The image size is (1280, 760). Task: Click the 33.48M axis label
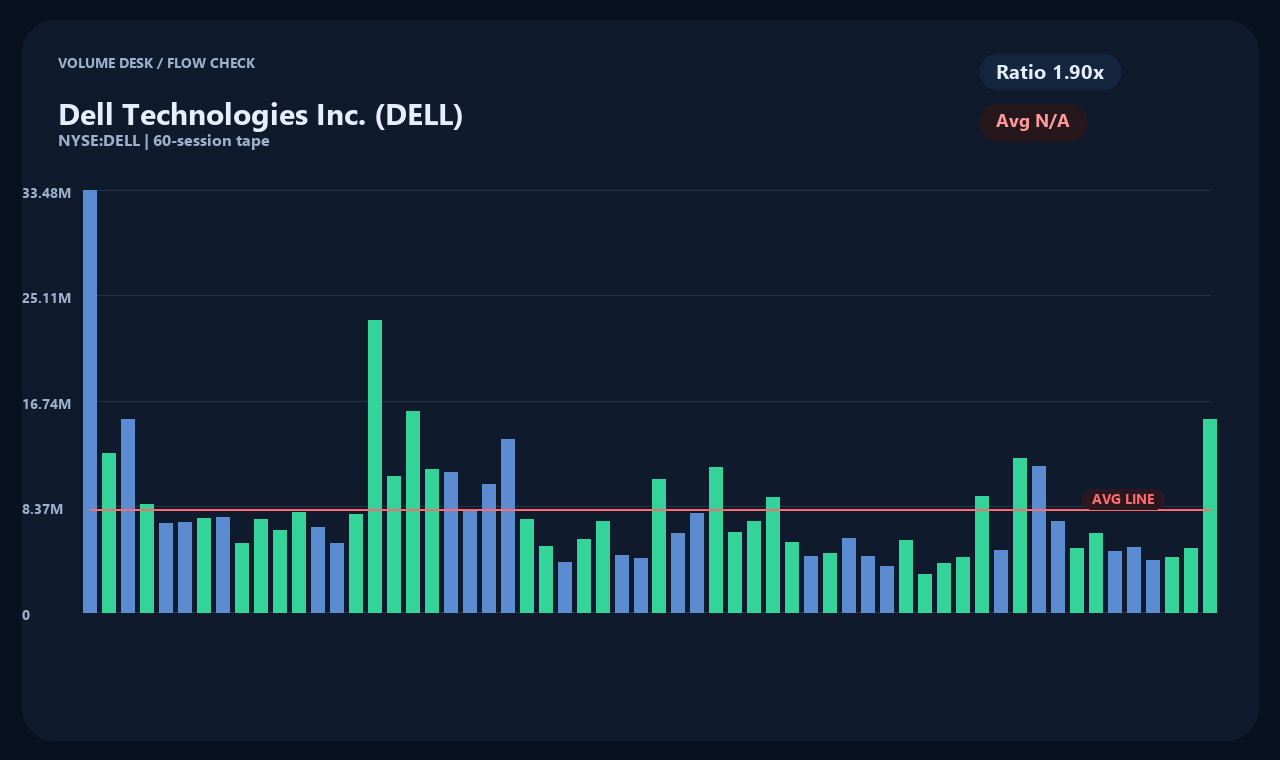point(46,192)
